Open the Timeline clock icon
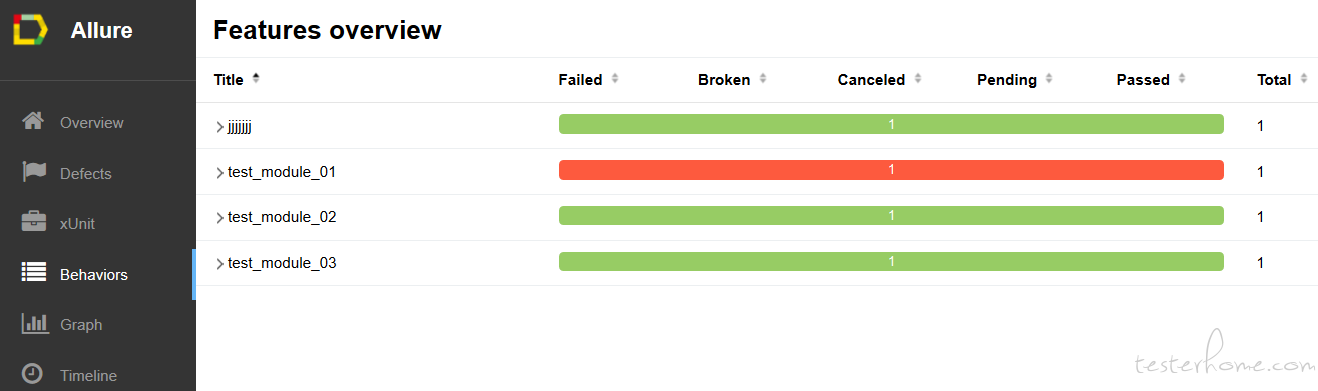The height and width of the screenshot is (391, 1318). pos(33,374)
